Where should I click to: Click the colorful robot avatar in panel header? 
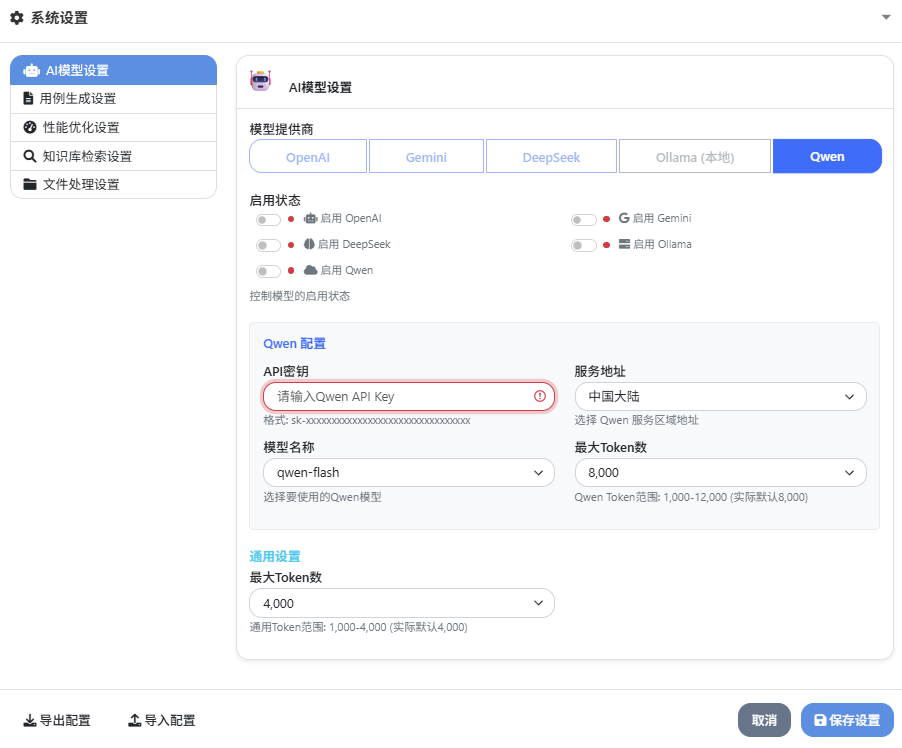tap(261, 81)
